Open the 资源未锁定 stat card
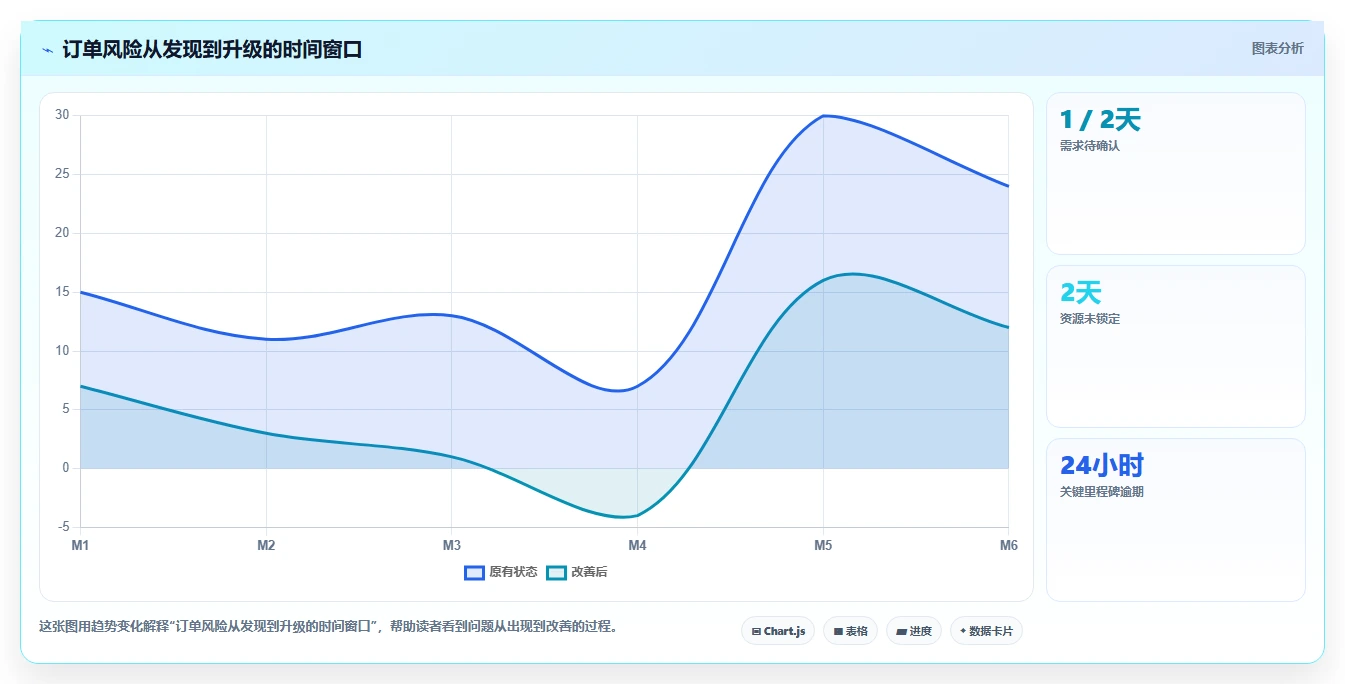Viewport: 1345px width, 684px height. pos(1176,347)
